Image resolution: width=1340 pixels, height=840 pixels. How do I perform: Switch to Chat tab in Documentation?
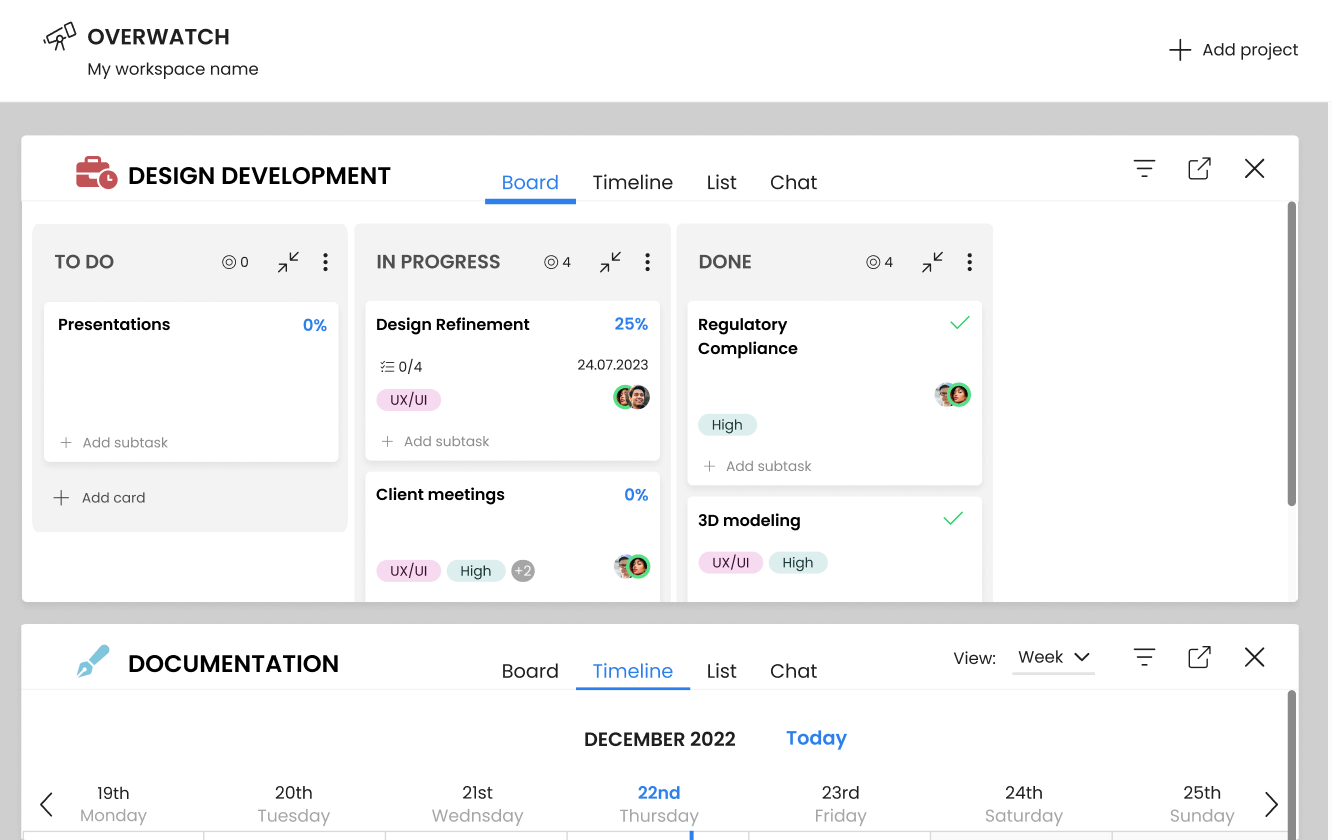793,671
